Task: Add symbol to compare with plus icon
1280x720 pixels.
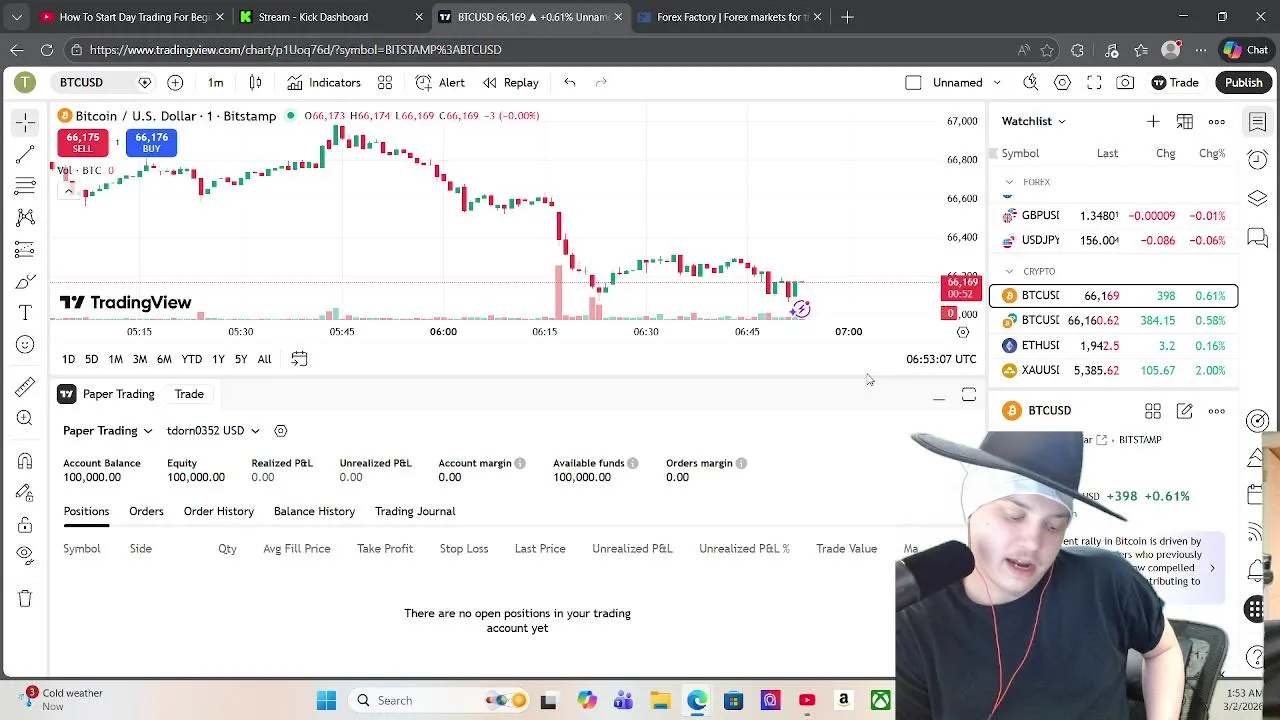Action: click(x=175, y=83)
